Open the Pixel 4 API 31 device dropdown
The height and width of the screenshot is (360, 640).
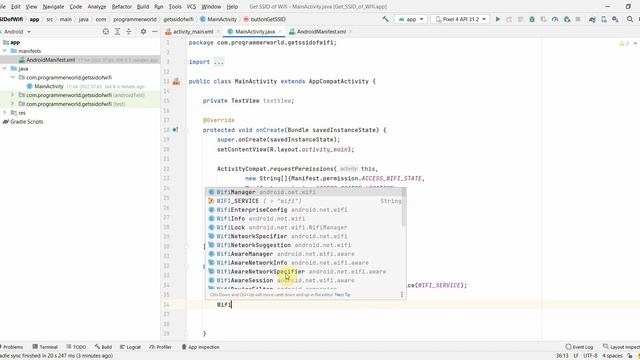460,19
